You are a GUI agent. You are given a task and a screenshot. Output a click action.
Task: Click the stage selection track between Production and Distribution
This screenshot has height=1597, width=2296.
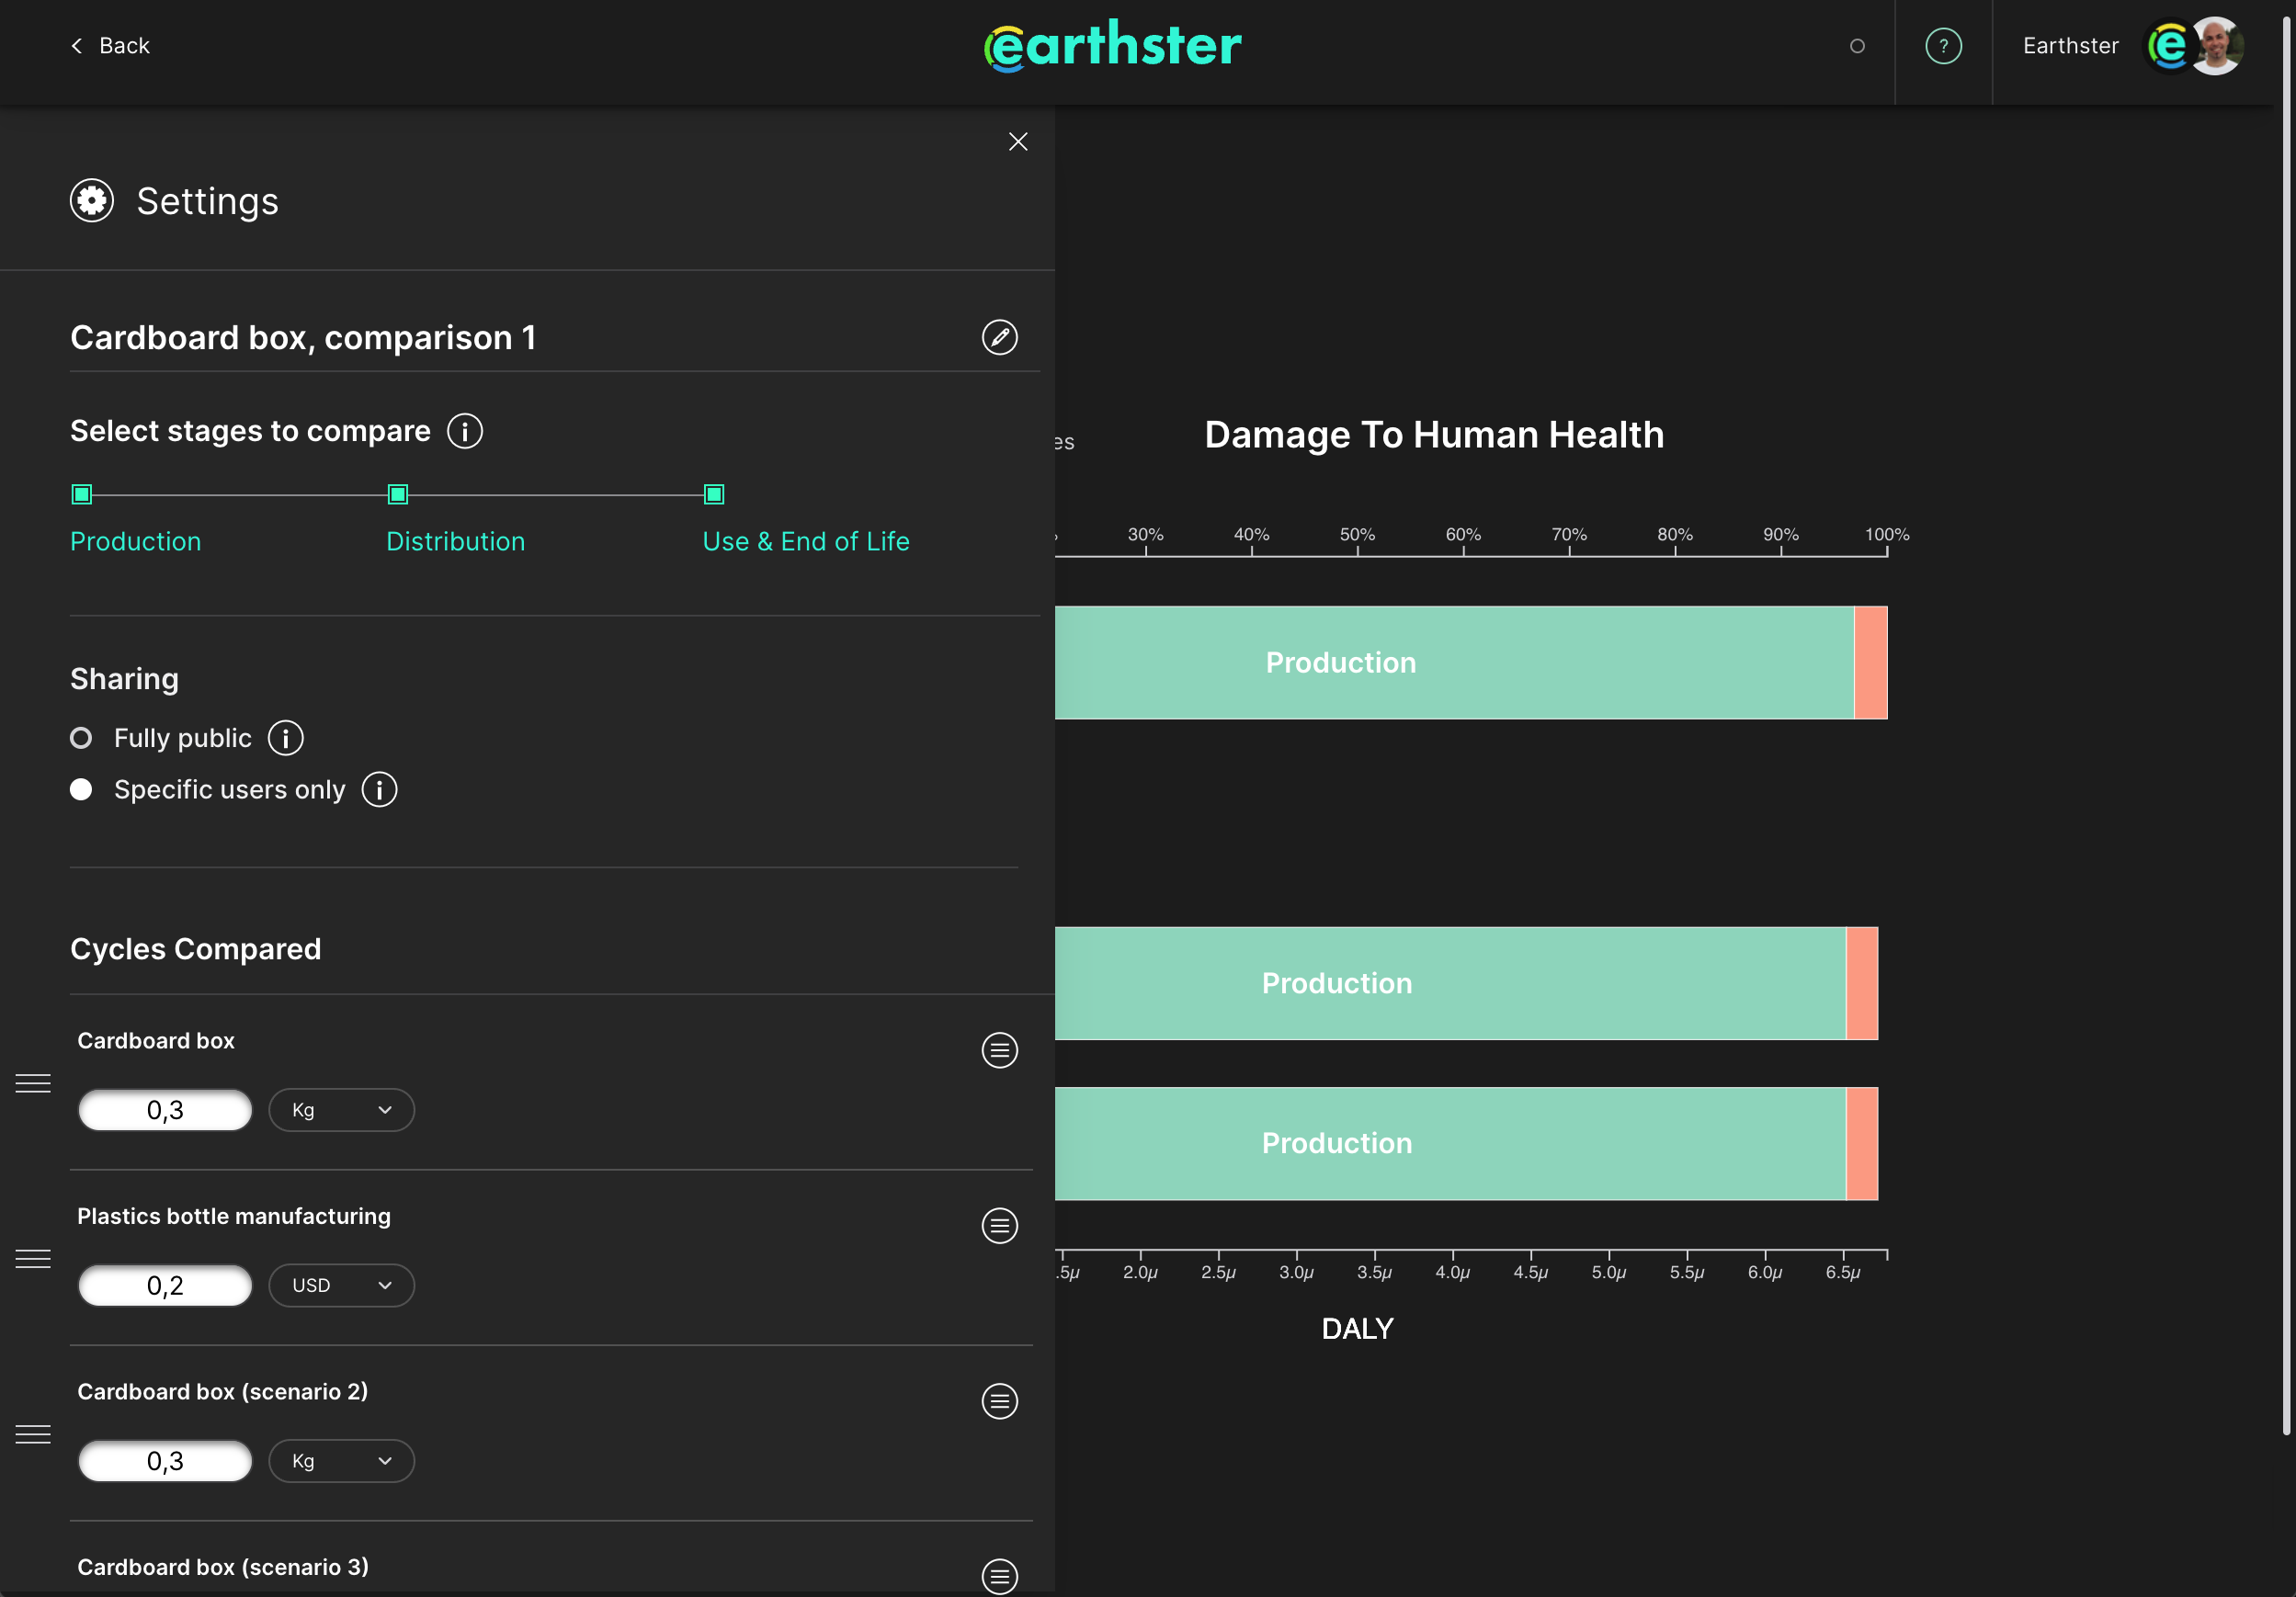tap(239, 494)
